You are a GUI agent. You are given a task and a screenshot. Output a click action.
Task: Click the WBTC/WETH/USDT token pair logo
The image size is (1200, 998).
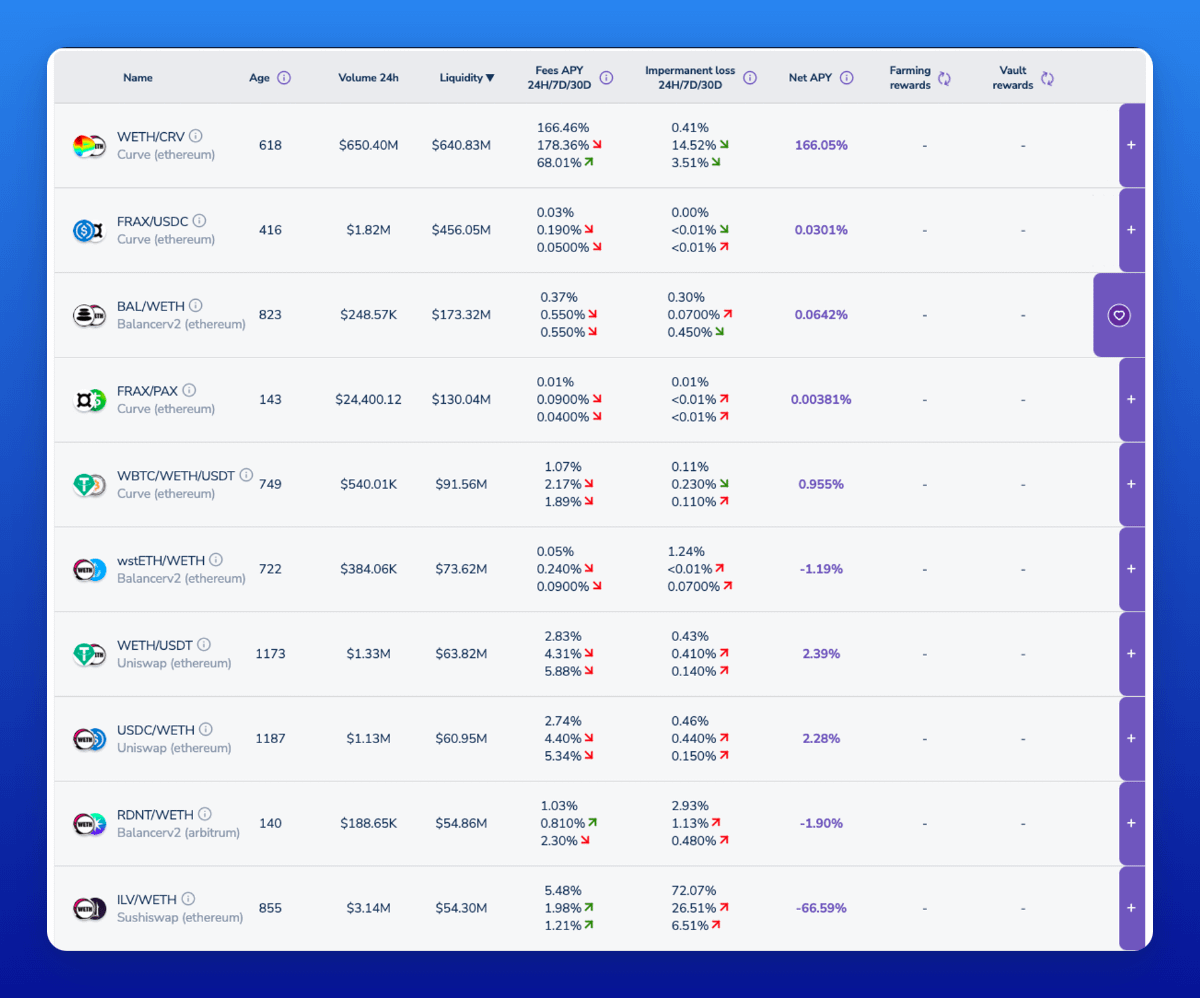click(x=89, y=485)
